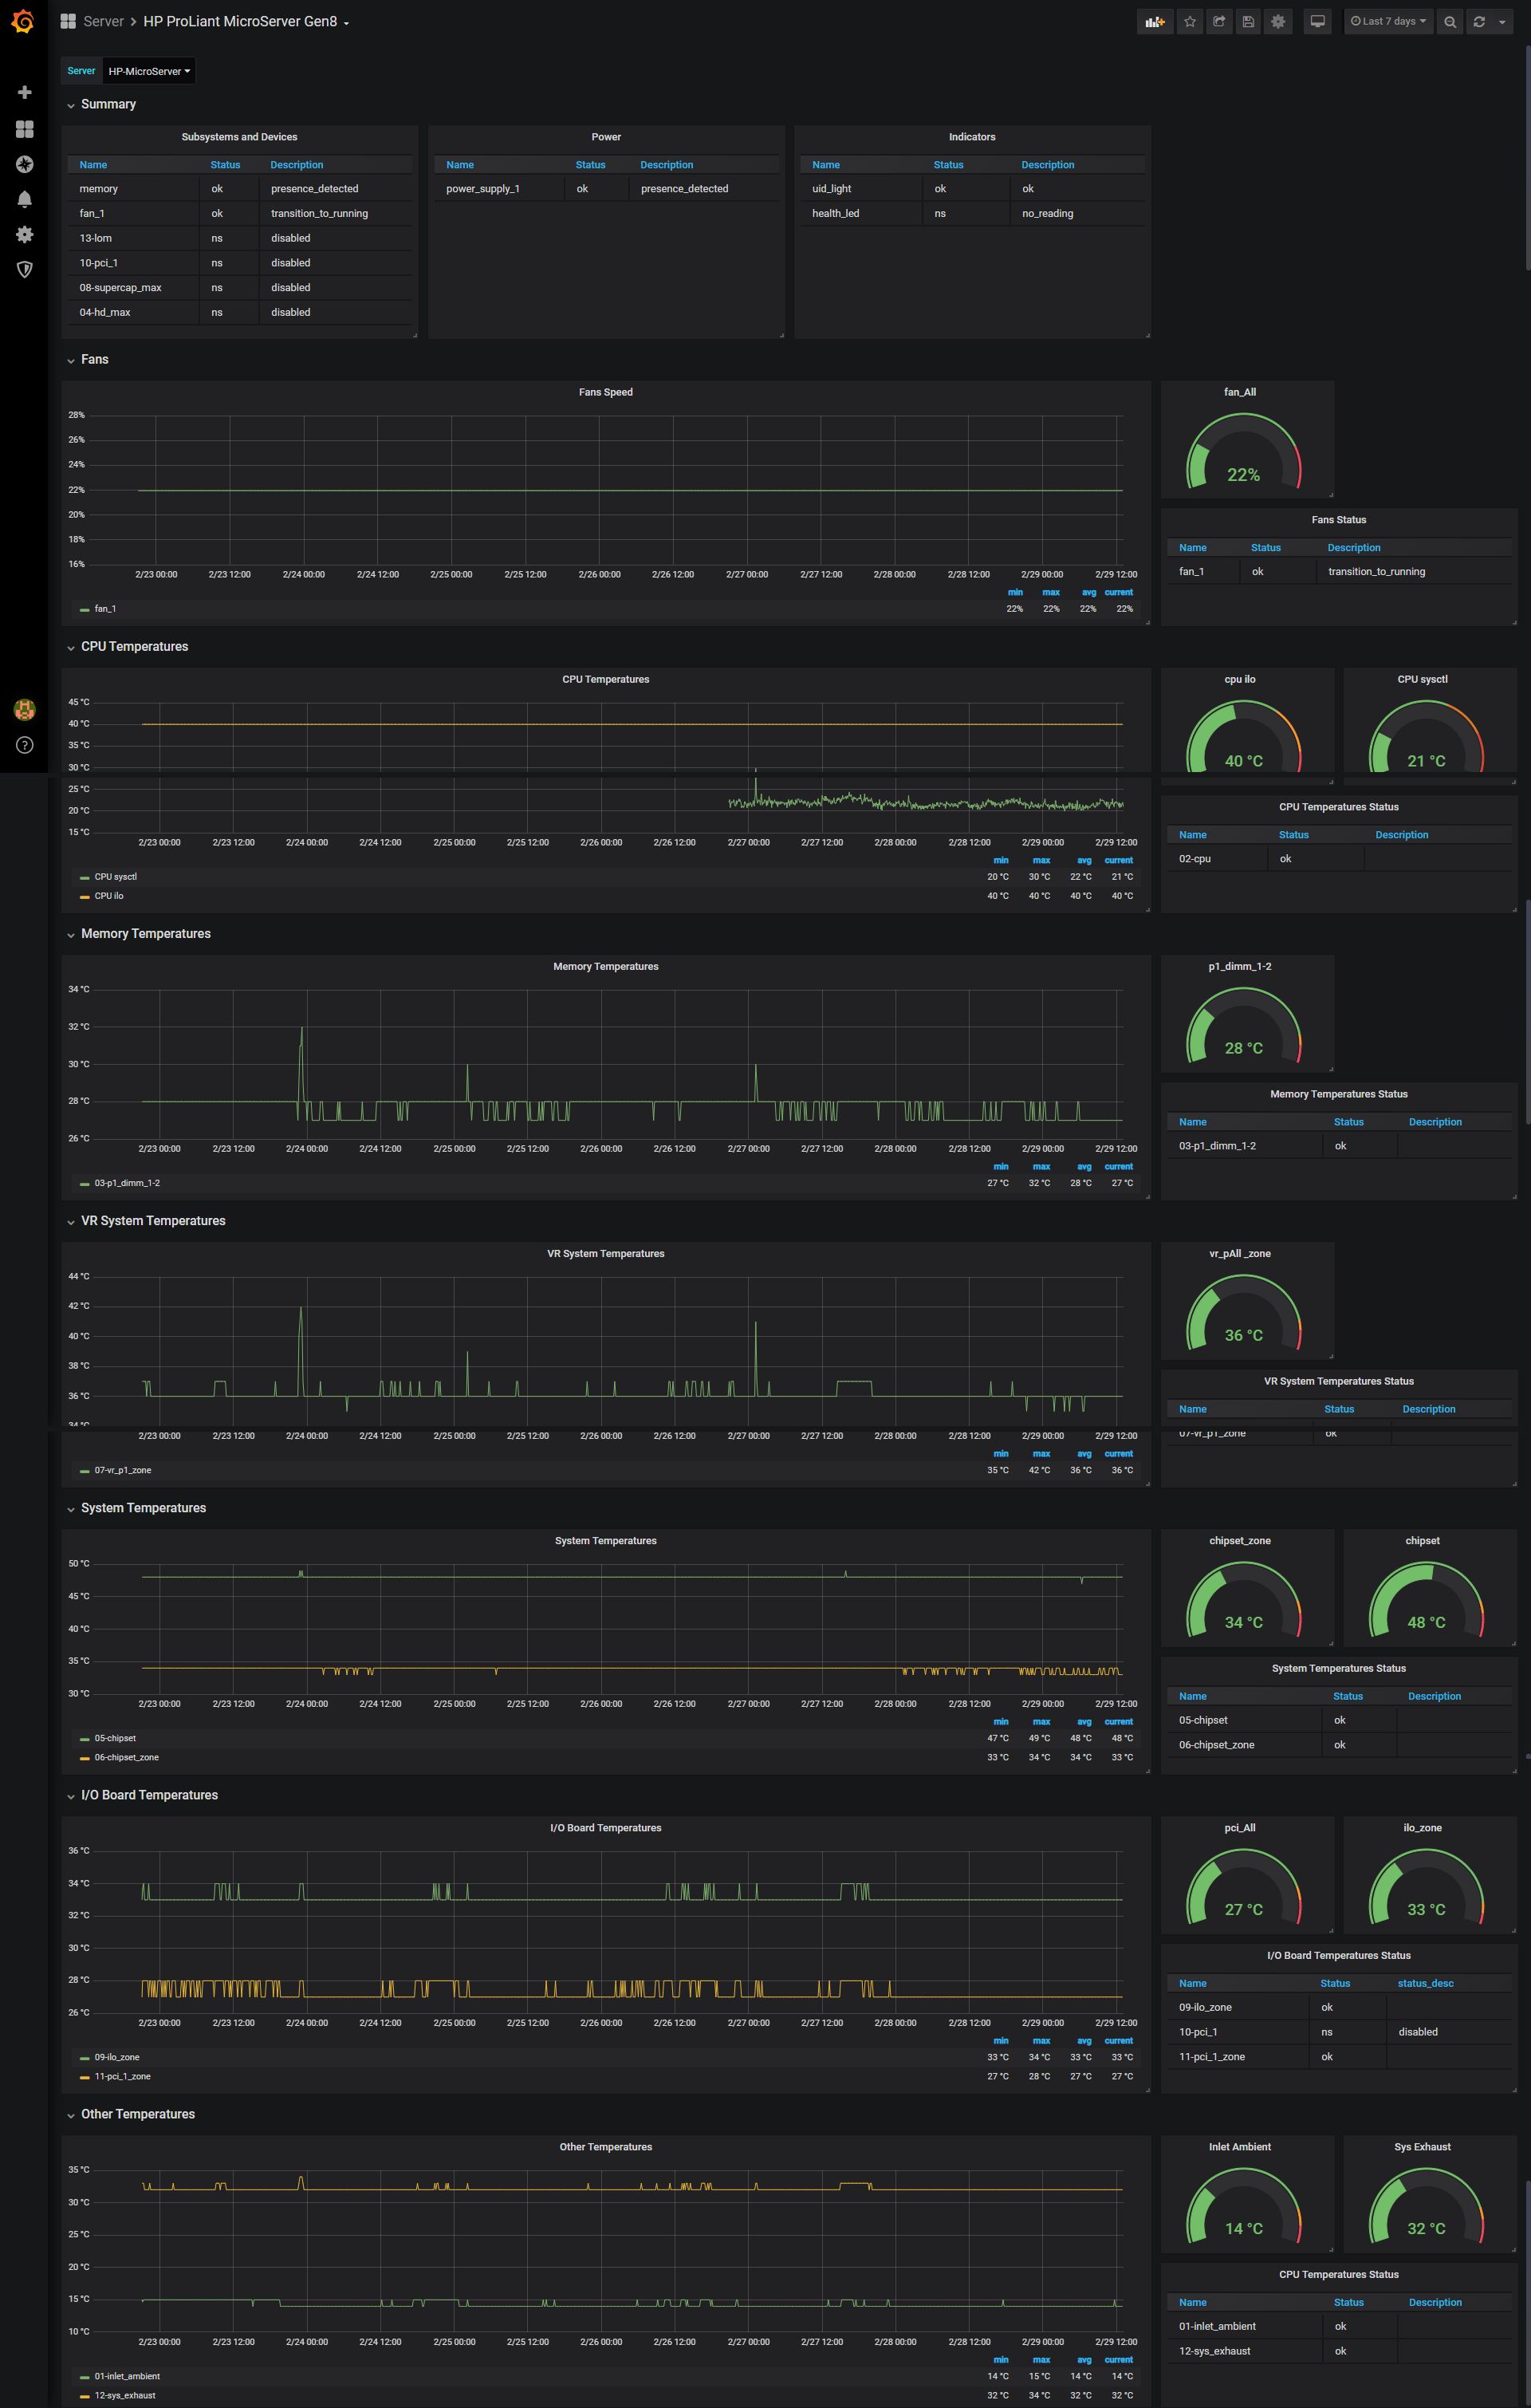Open the Last 7 days time picker

[1388, 22]
